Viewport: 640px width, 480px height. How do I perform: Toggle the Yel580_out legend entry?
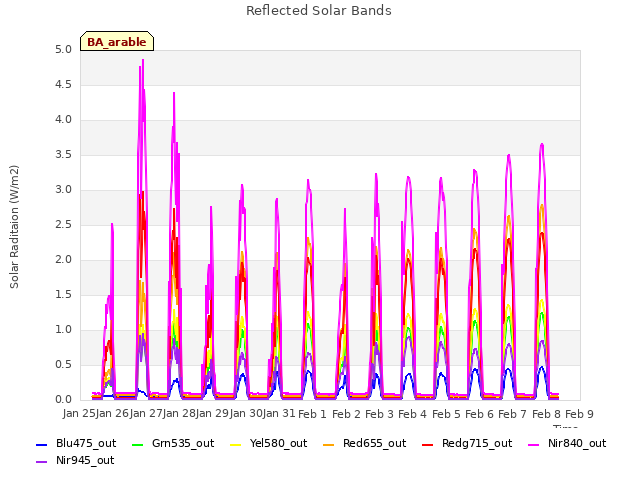pyautogui.click(x=269, y=444)
